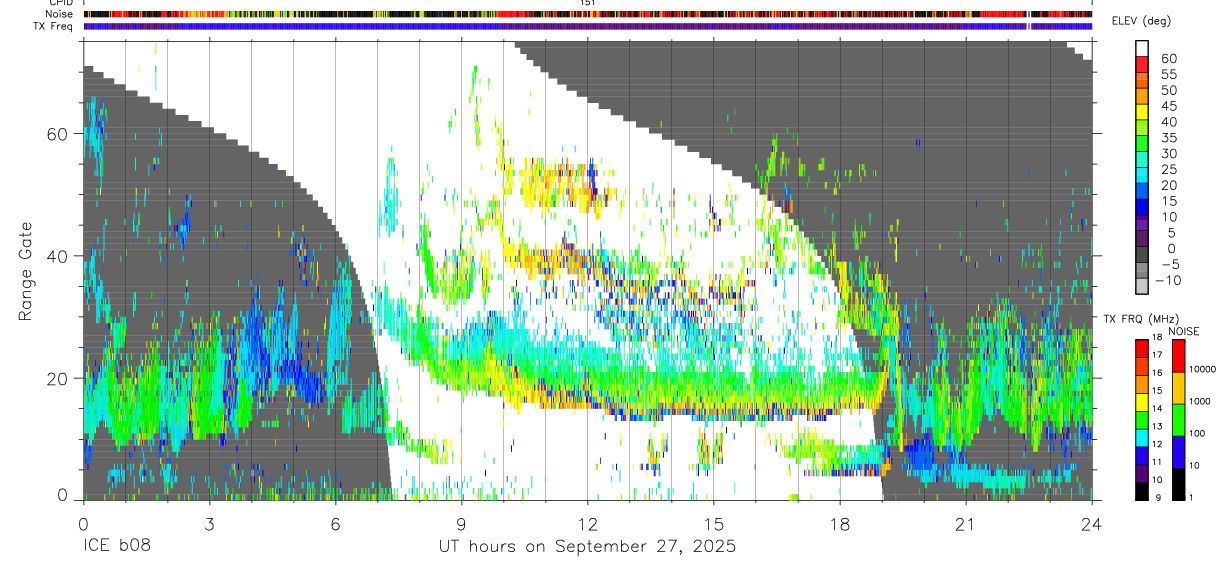Click the green segment of the NOISE colorbar

pos(1178,420)
